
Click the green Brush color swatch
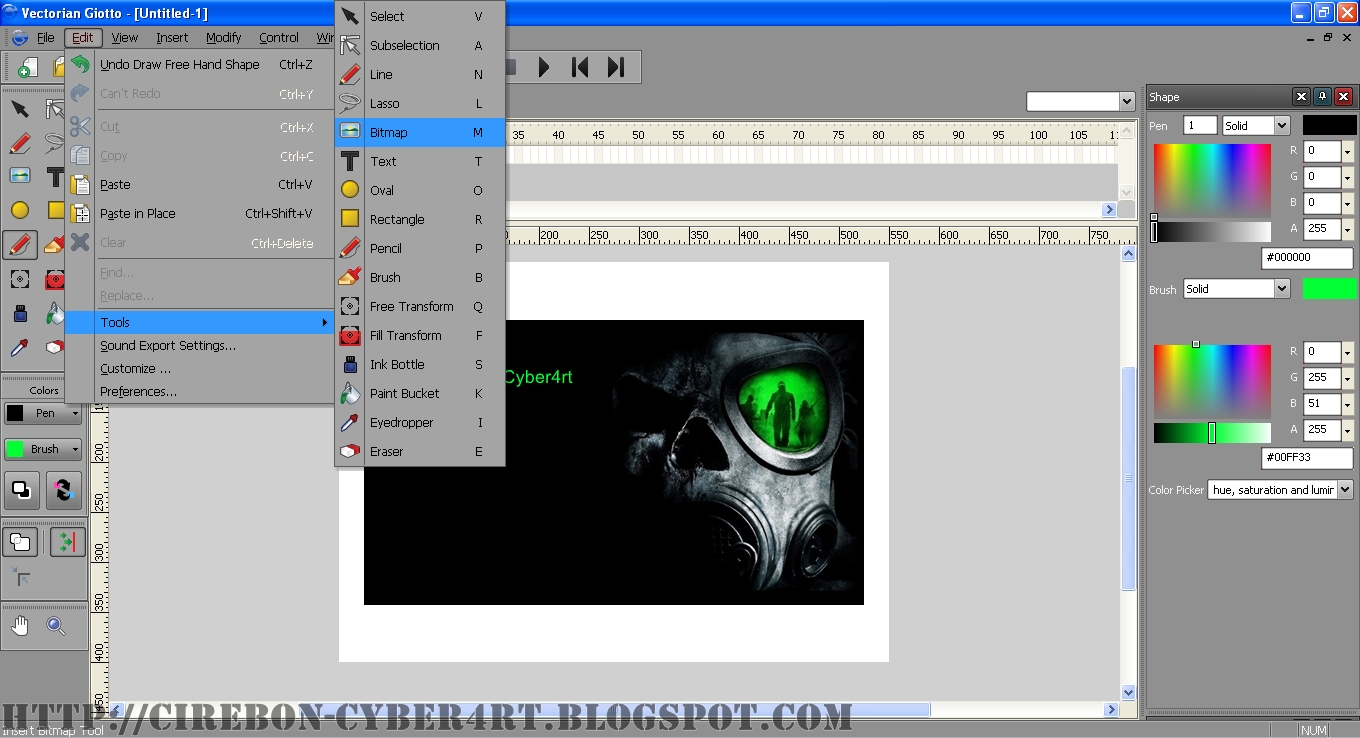click(1331, 289)
